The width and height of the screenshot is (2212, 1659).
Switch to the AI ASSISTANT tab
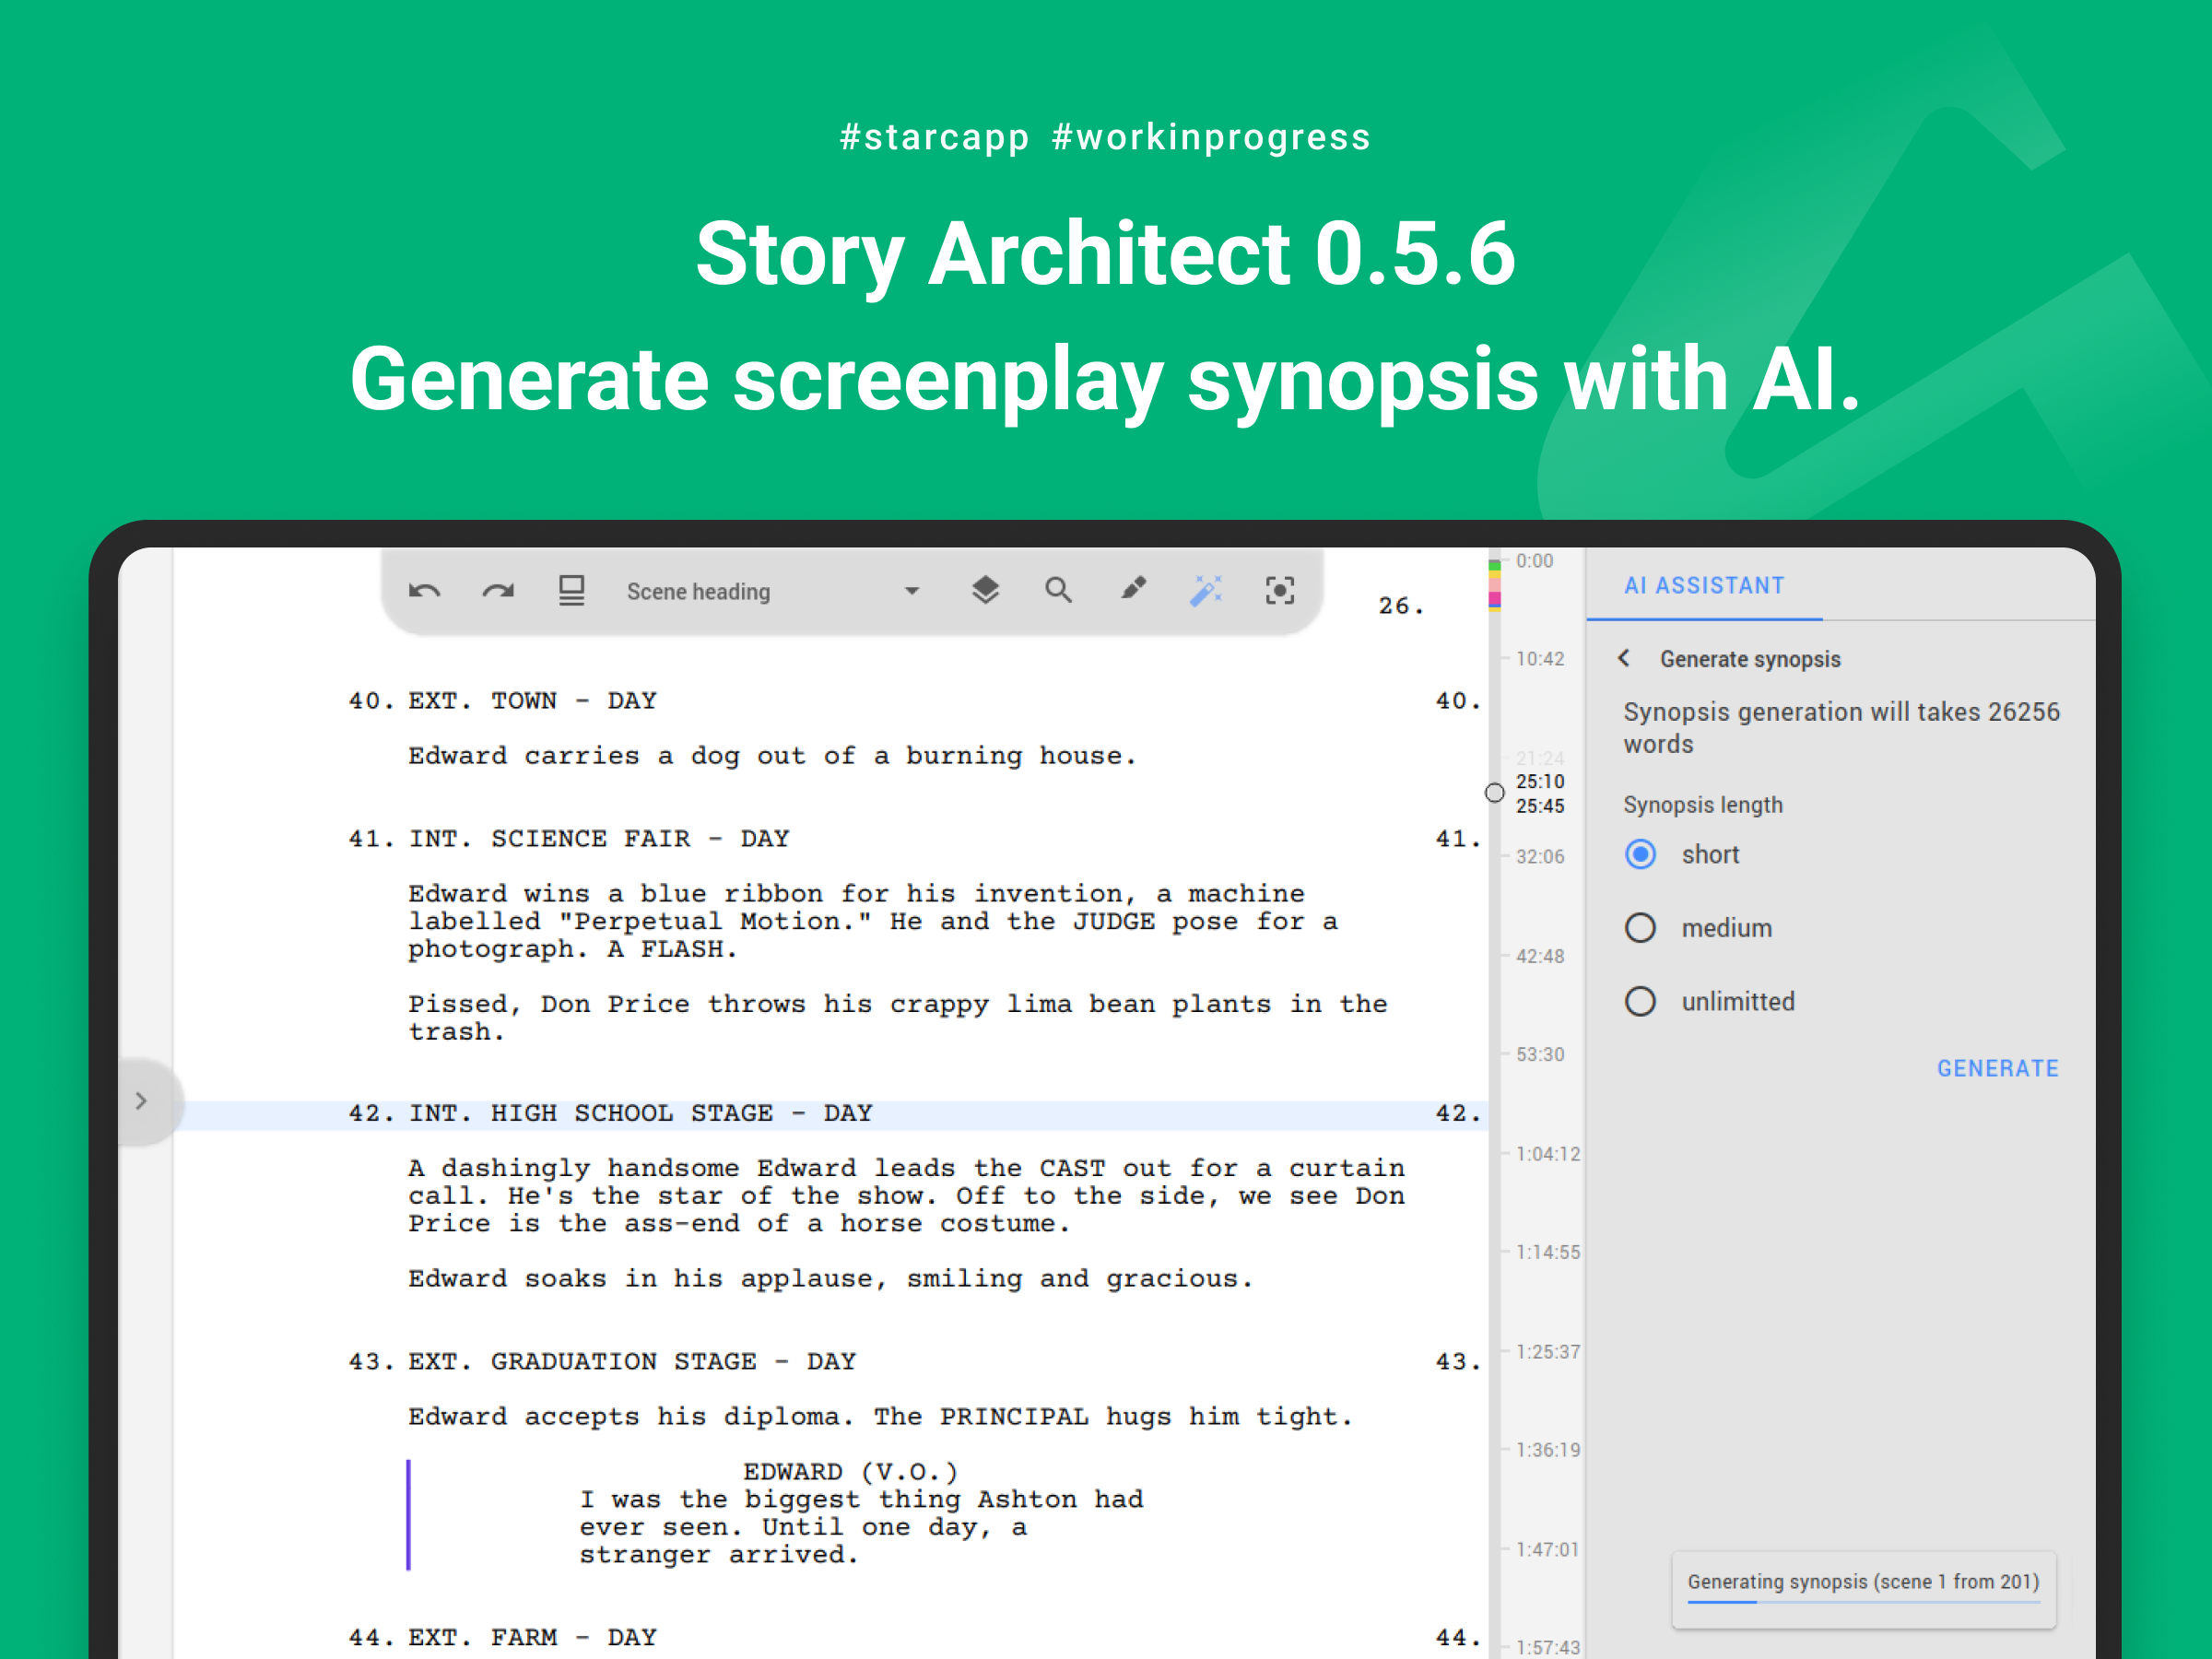click(1704, 586)
